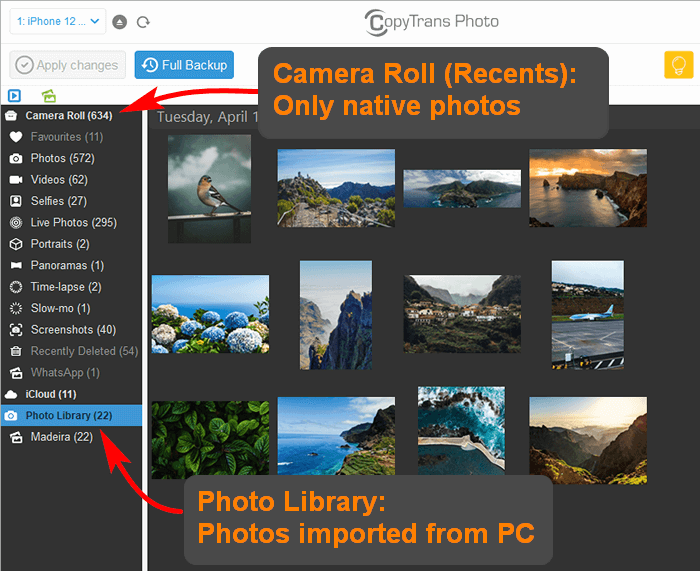Select Photo Library (22) in sidebar
Image resolution: width=700 pixels, height=571 pixels.
point(69,416)
